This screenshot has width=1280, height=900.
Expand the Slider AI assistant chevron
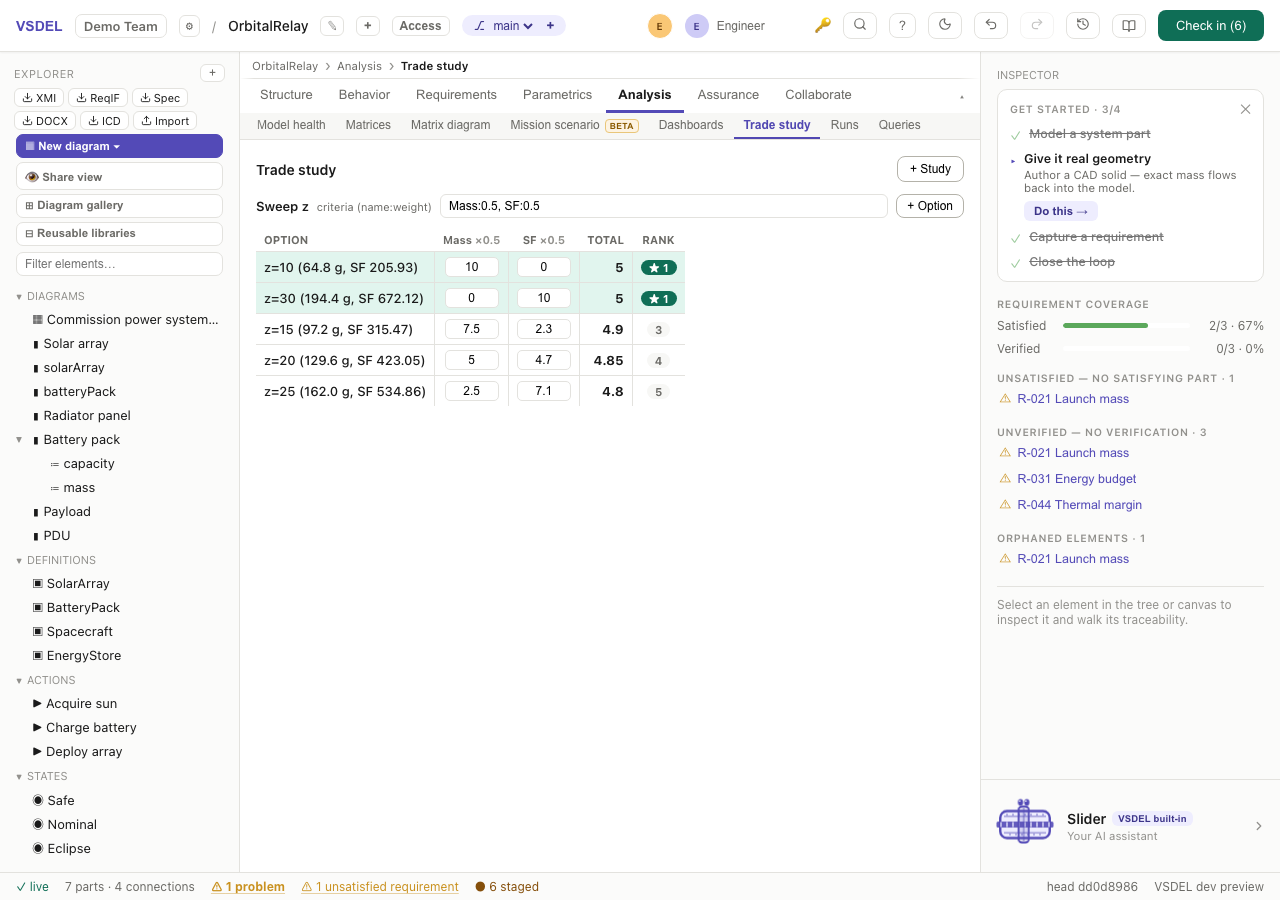click(1258, 826)
